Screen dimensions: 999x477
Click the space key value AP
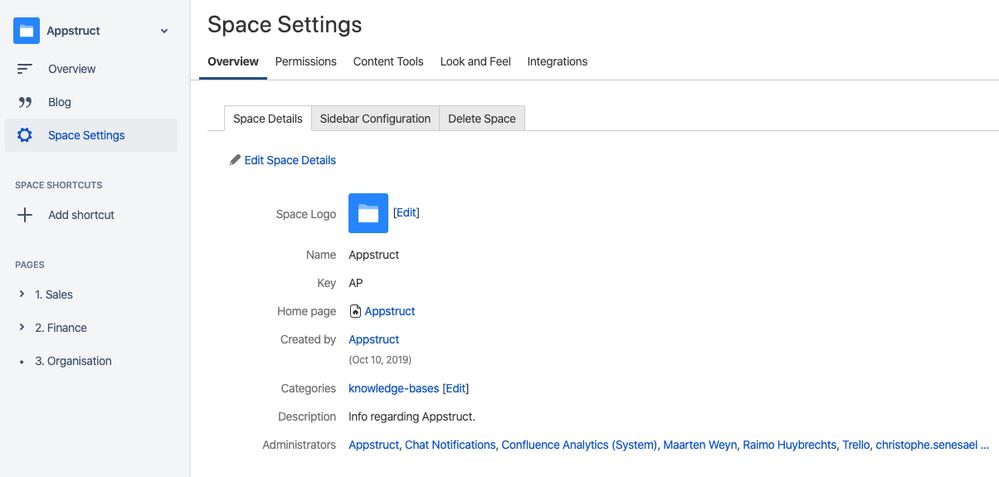[x=356, y=283]
